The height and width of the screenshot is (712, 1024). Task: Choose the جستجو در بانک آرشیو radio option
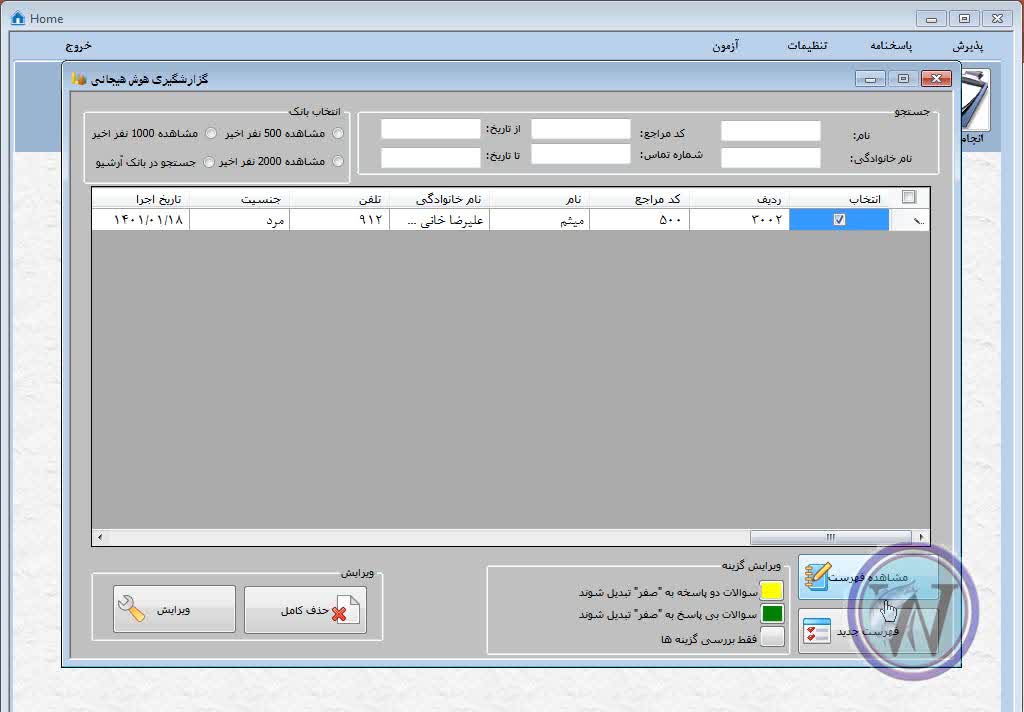[209, 161]
